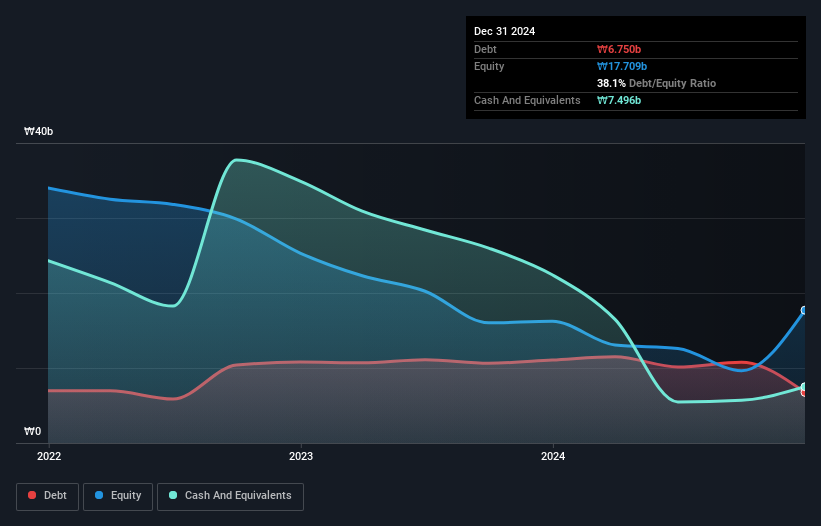Click the Equity label in tooltip
This screenshot has width=821, height=526.
pyautogui.click(x=489, y=66)
